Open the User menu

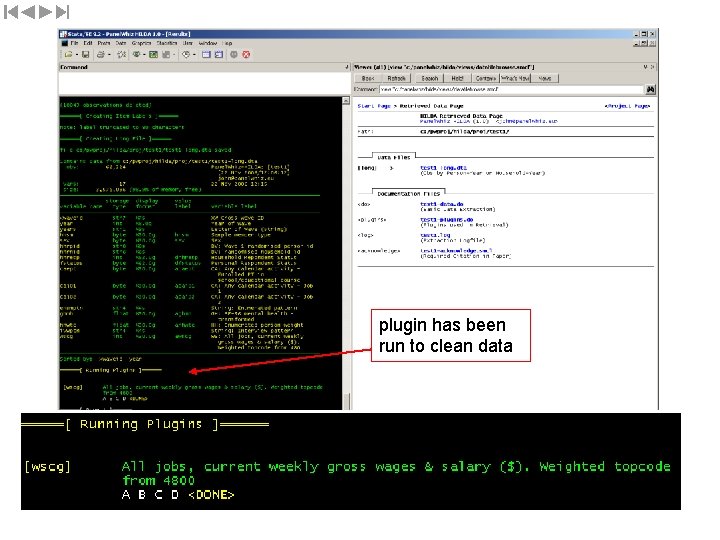click(188, 43)
